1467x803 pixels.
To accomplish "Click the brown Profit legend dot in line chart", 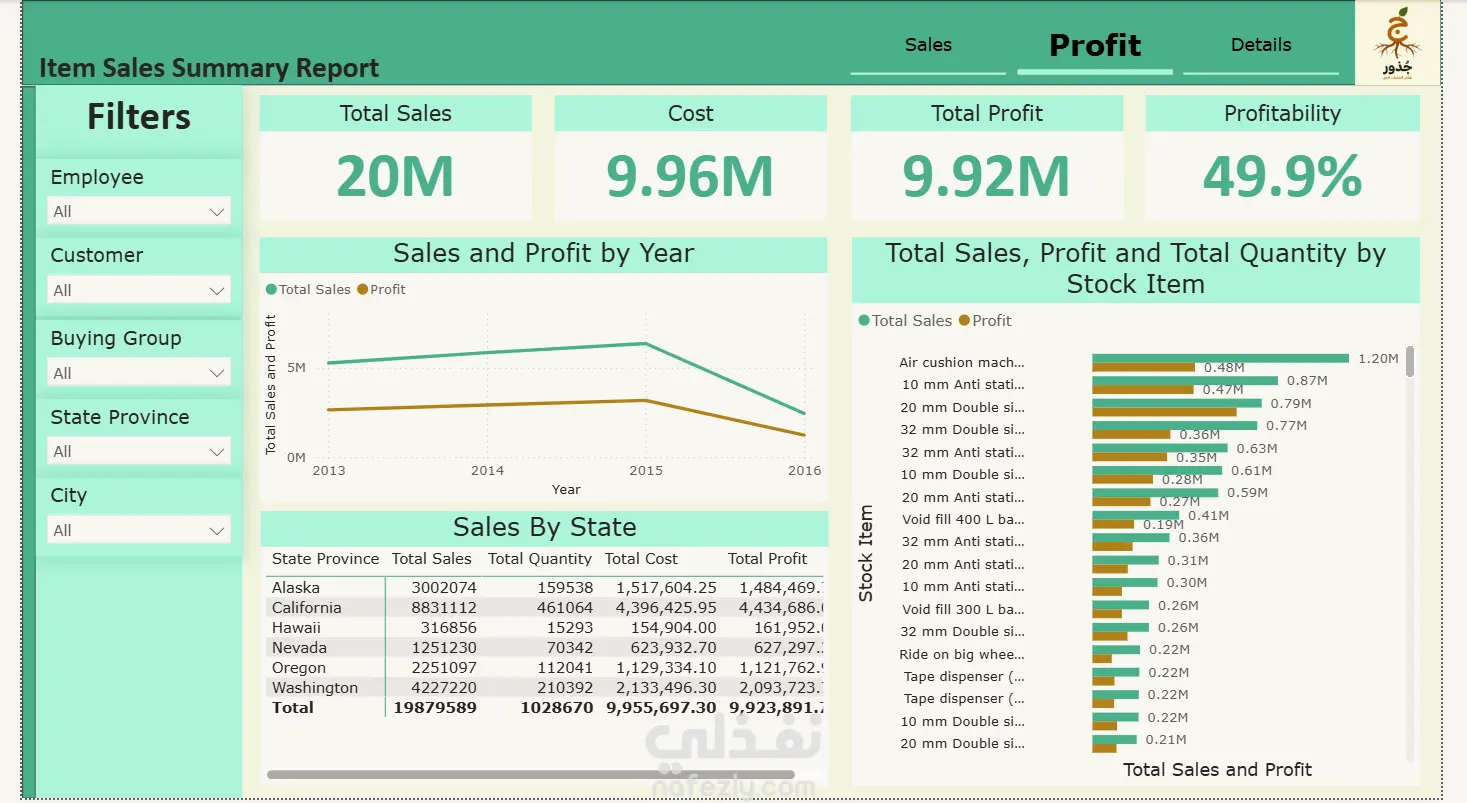I will click(362, 290).
